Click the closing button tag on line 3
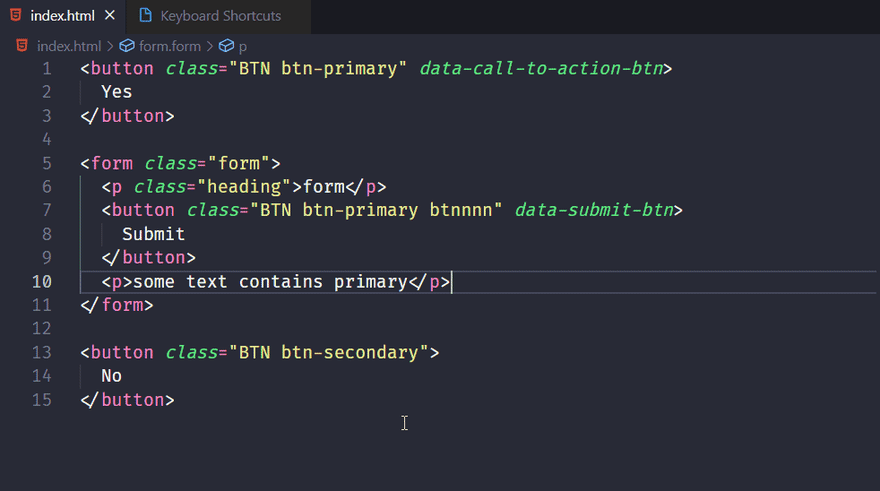This screenshot has height=491, width=880. click(x=127, y=116)
